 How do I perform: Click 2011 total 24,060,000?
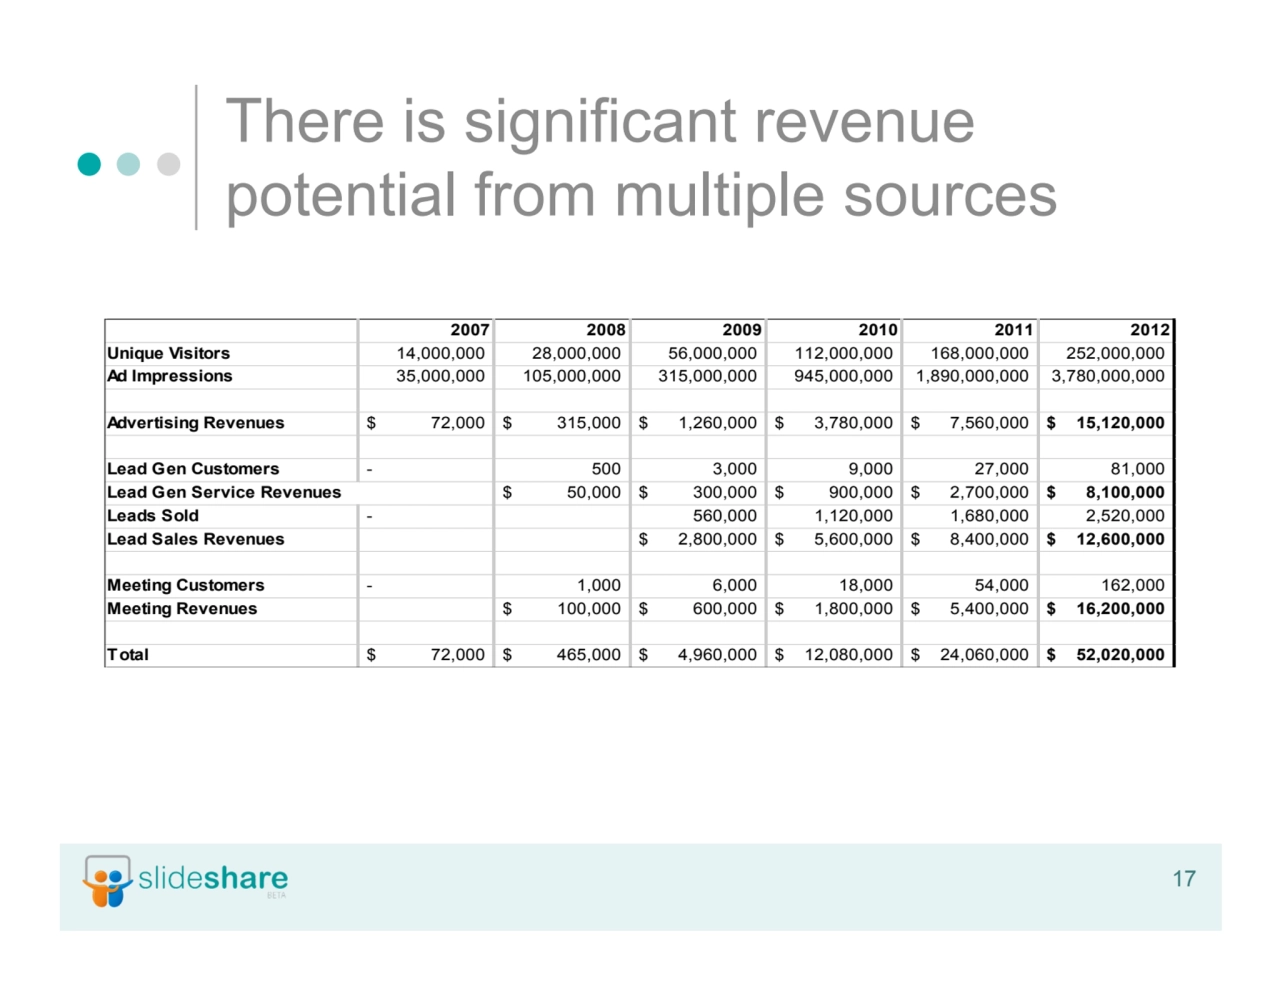click(984, 655)
